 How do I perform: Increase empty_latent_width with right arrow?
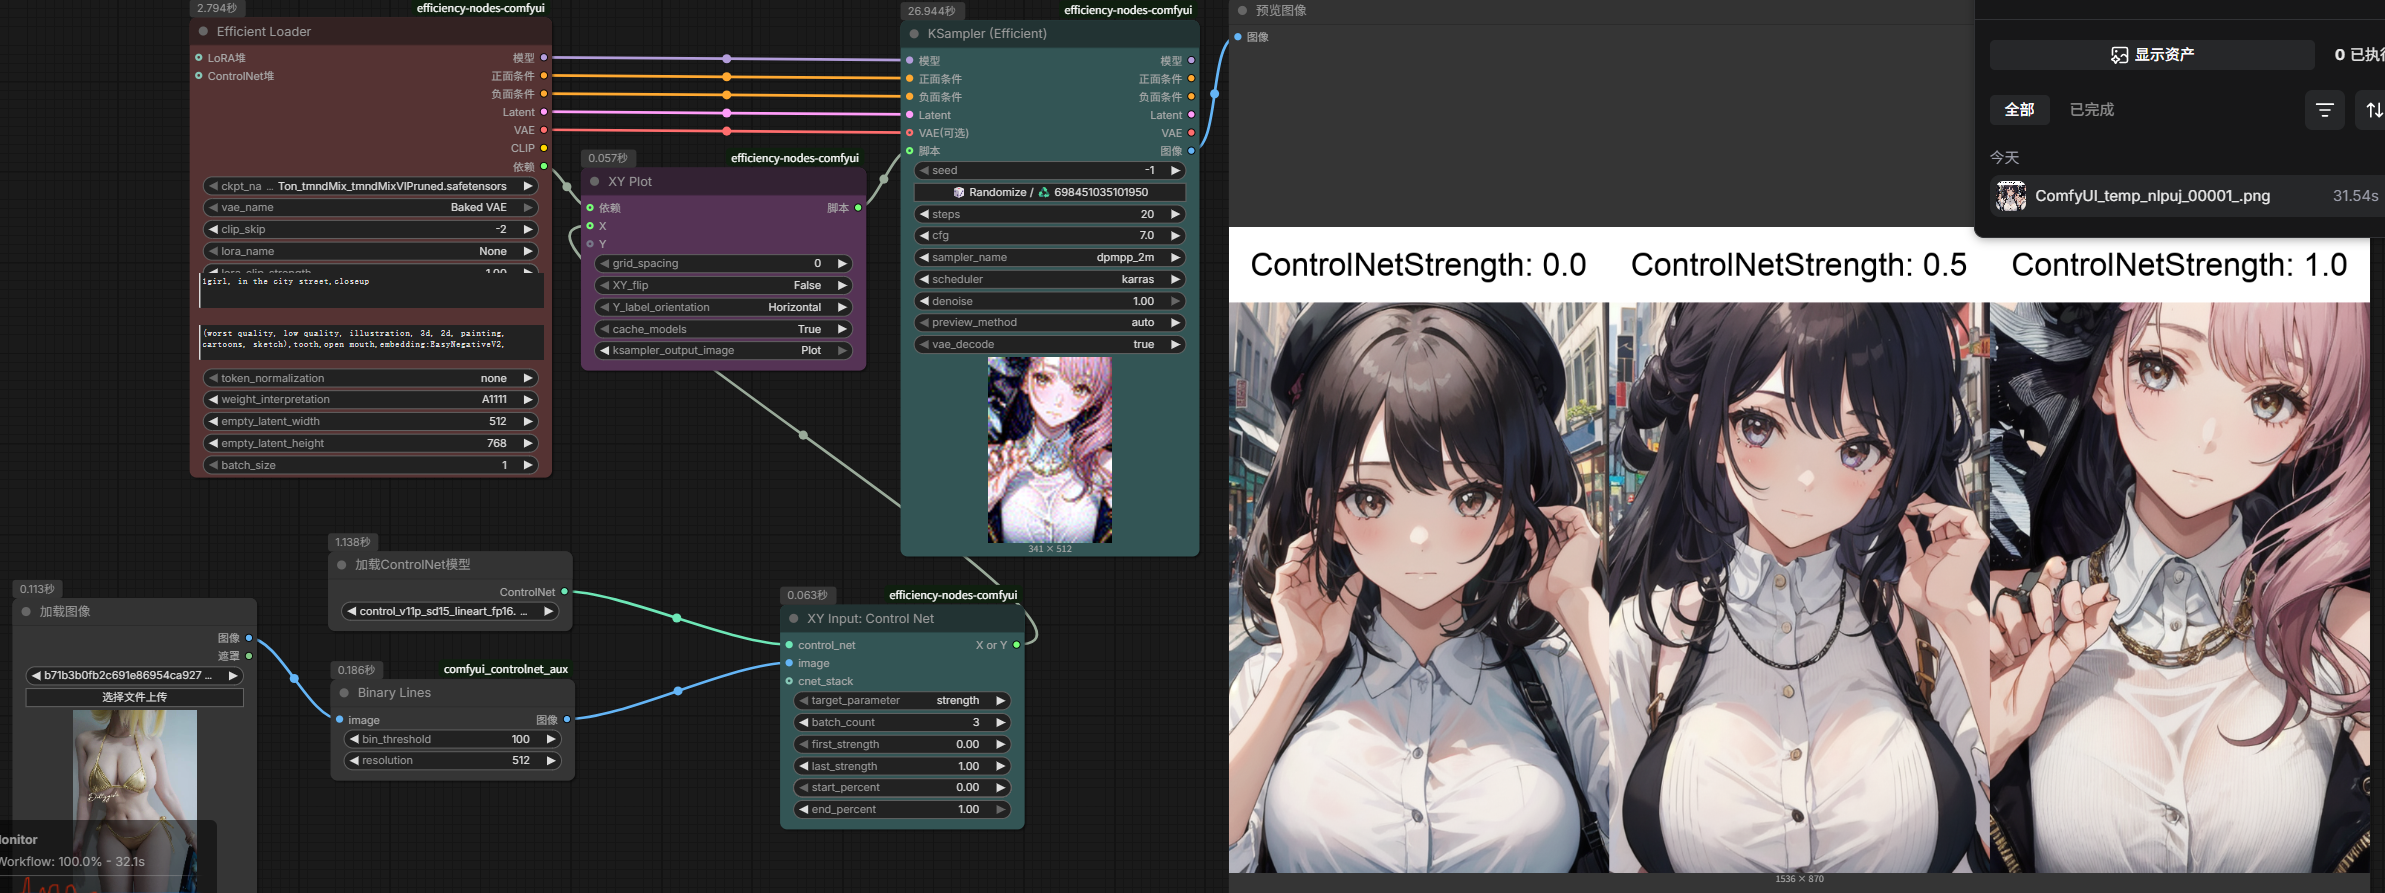click(x=528, y=422)
